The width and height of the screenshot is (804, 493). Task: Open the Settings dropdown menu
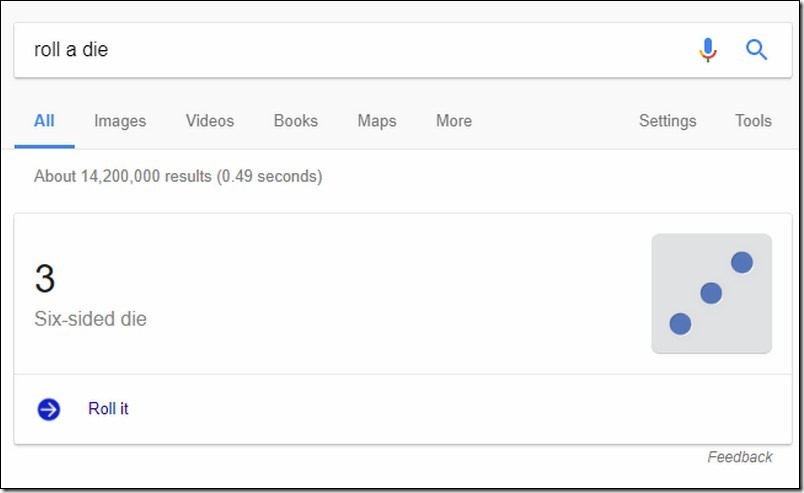click(668, 121)
